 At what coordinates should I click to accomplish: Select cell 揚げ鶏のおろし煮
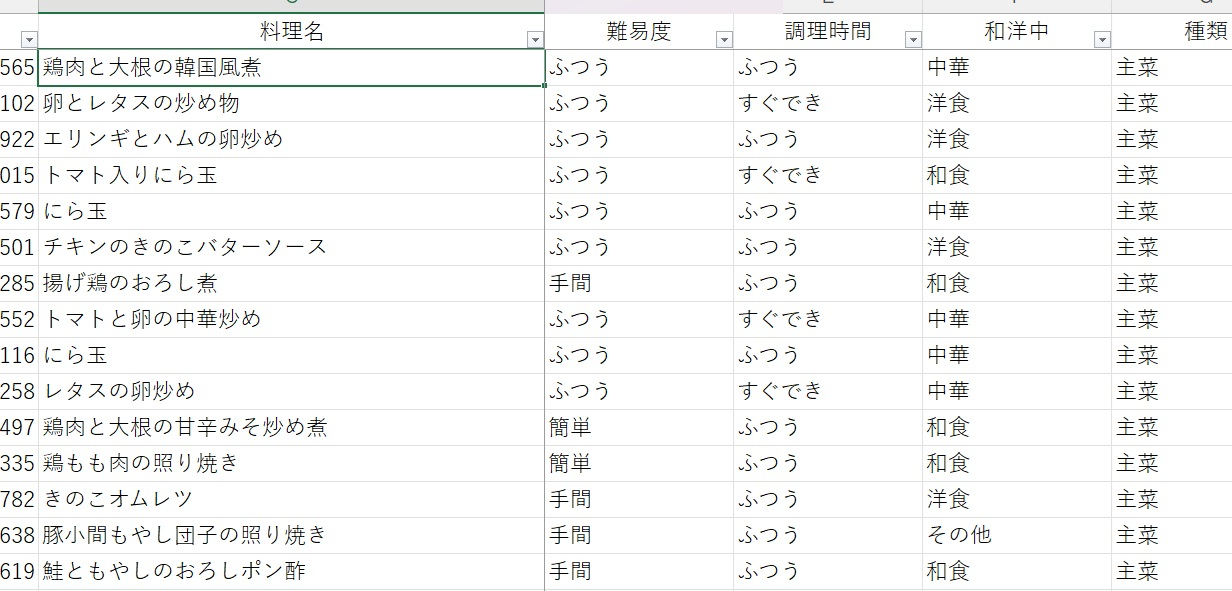tap(291, 284)
